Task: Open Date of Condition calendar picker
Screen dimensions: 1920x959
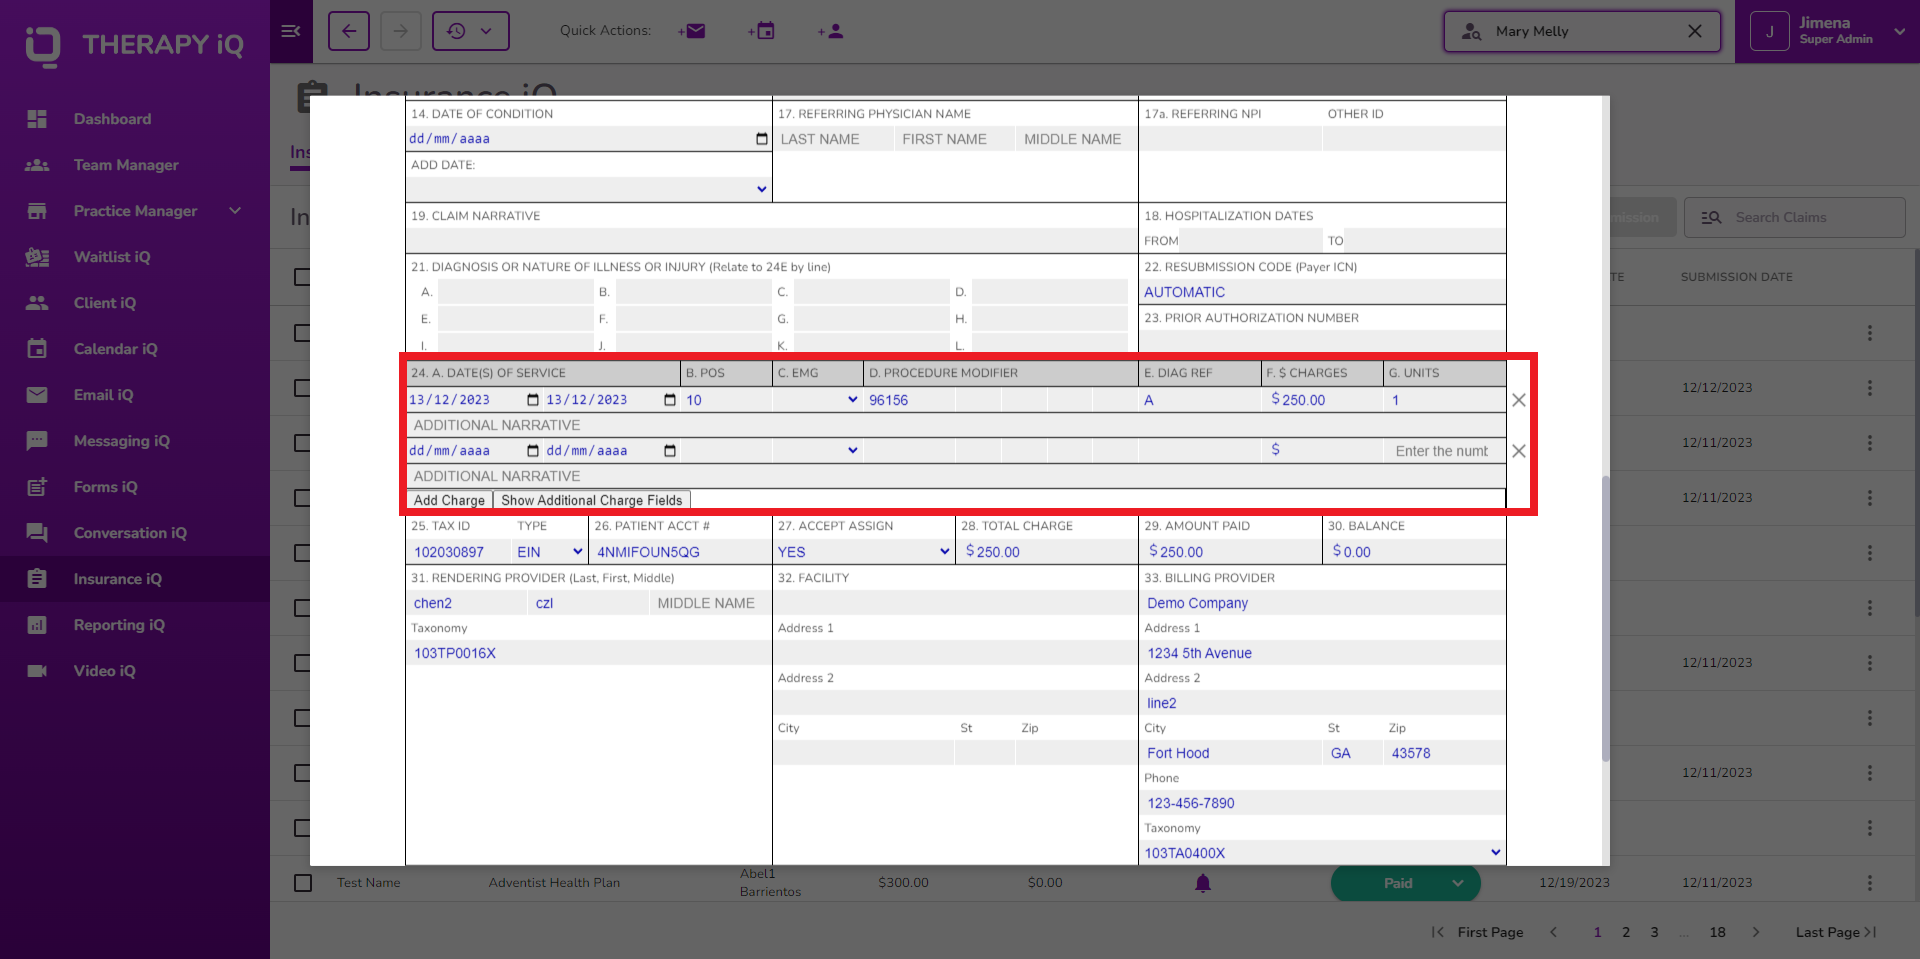Action: pos(762,139)
